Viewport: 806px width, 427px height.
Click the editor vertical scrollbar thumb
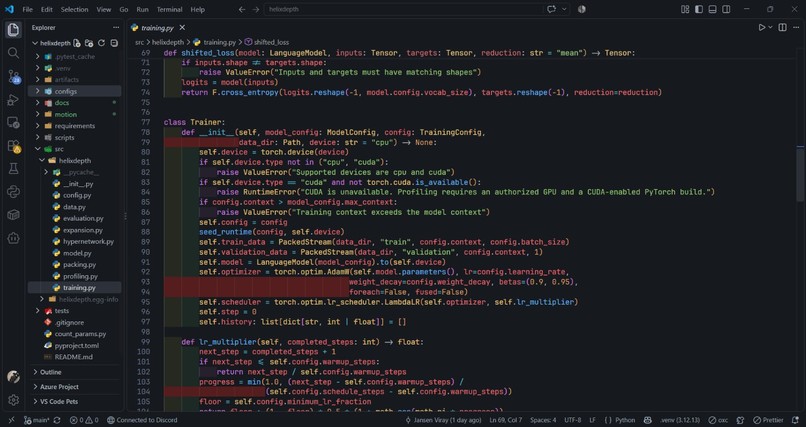(800, 174)
